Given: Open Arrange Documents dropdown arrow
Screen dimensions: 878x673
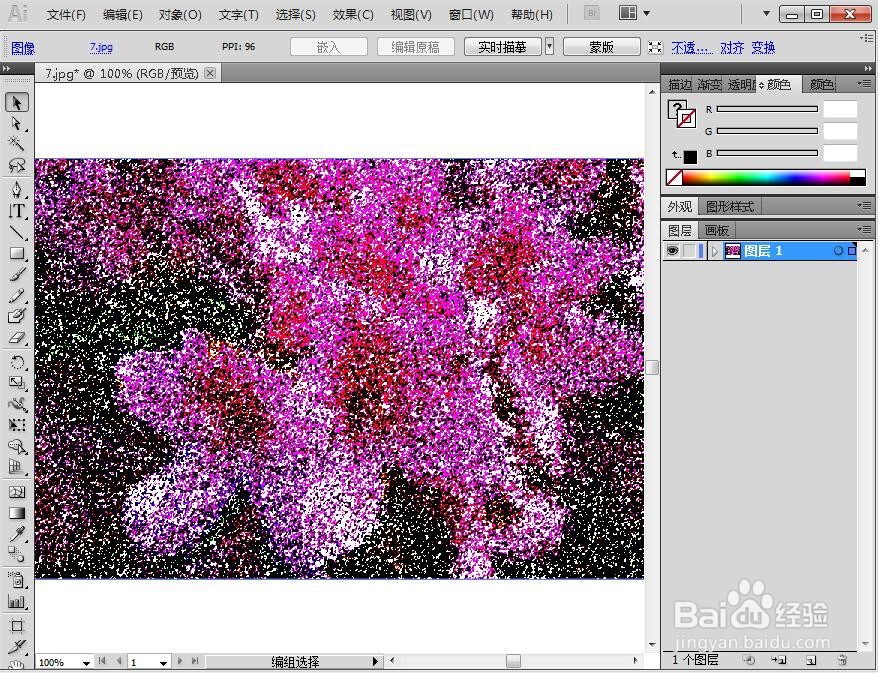Looking at the screenshot, I should (x=646, y=13).
